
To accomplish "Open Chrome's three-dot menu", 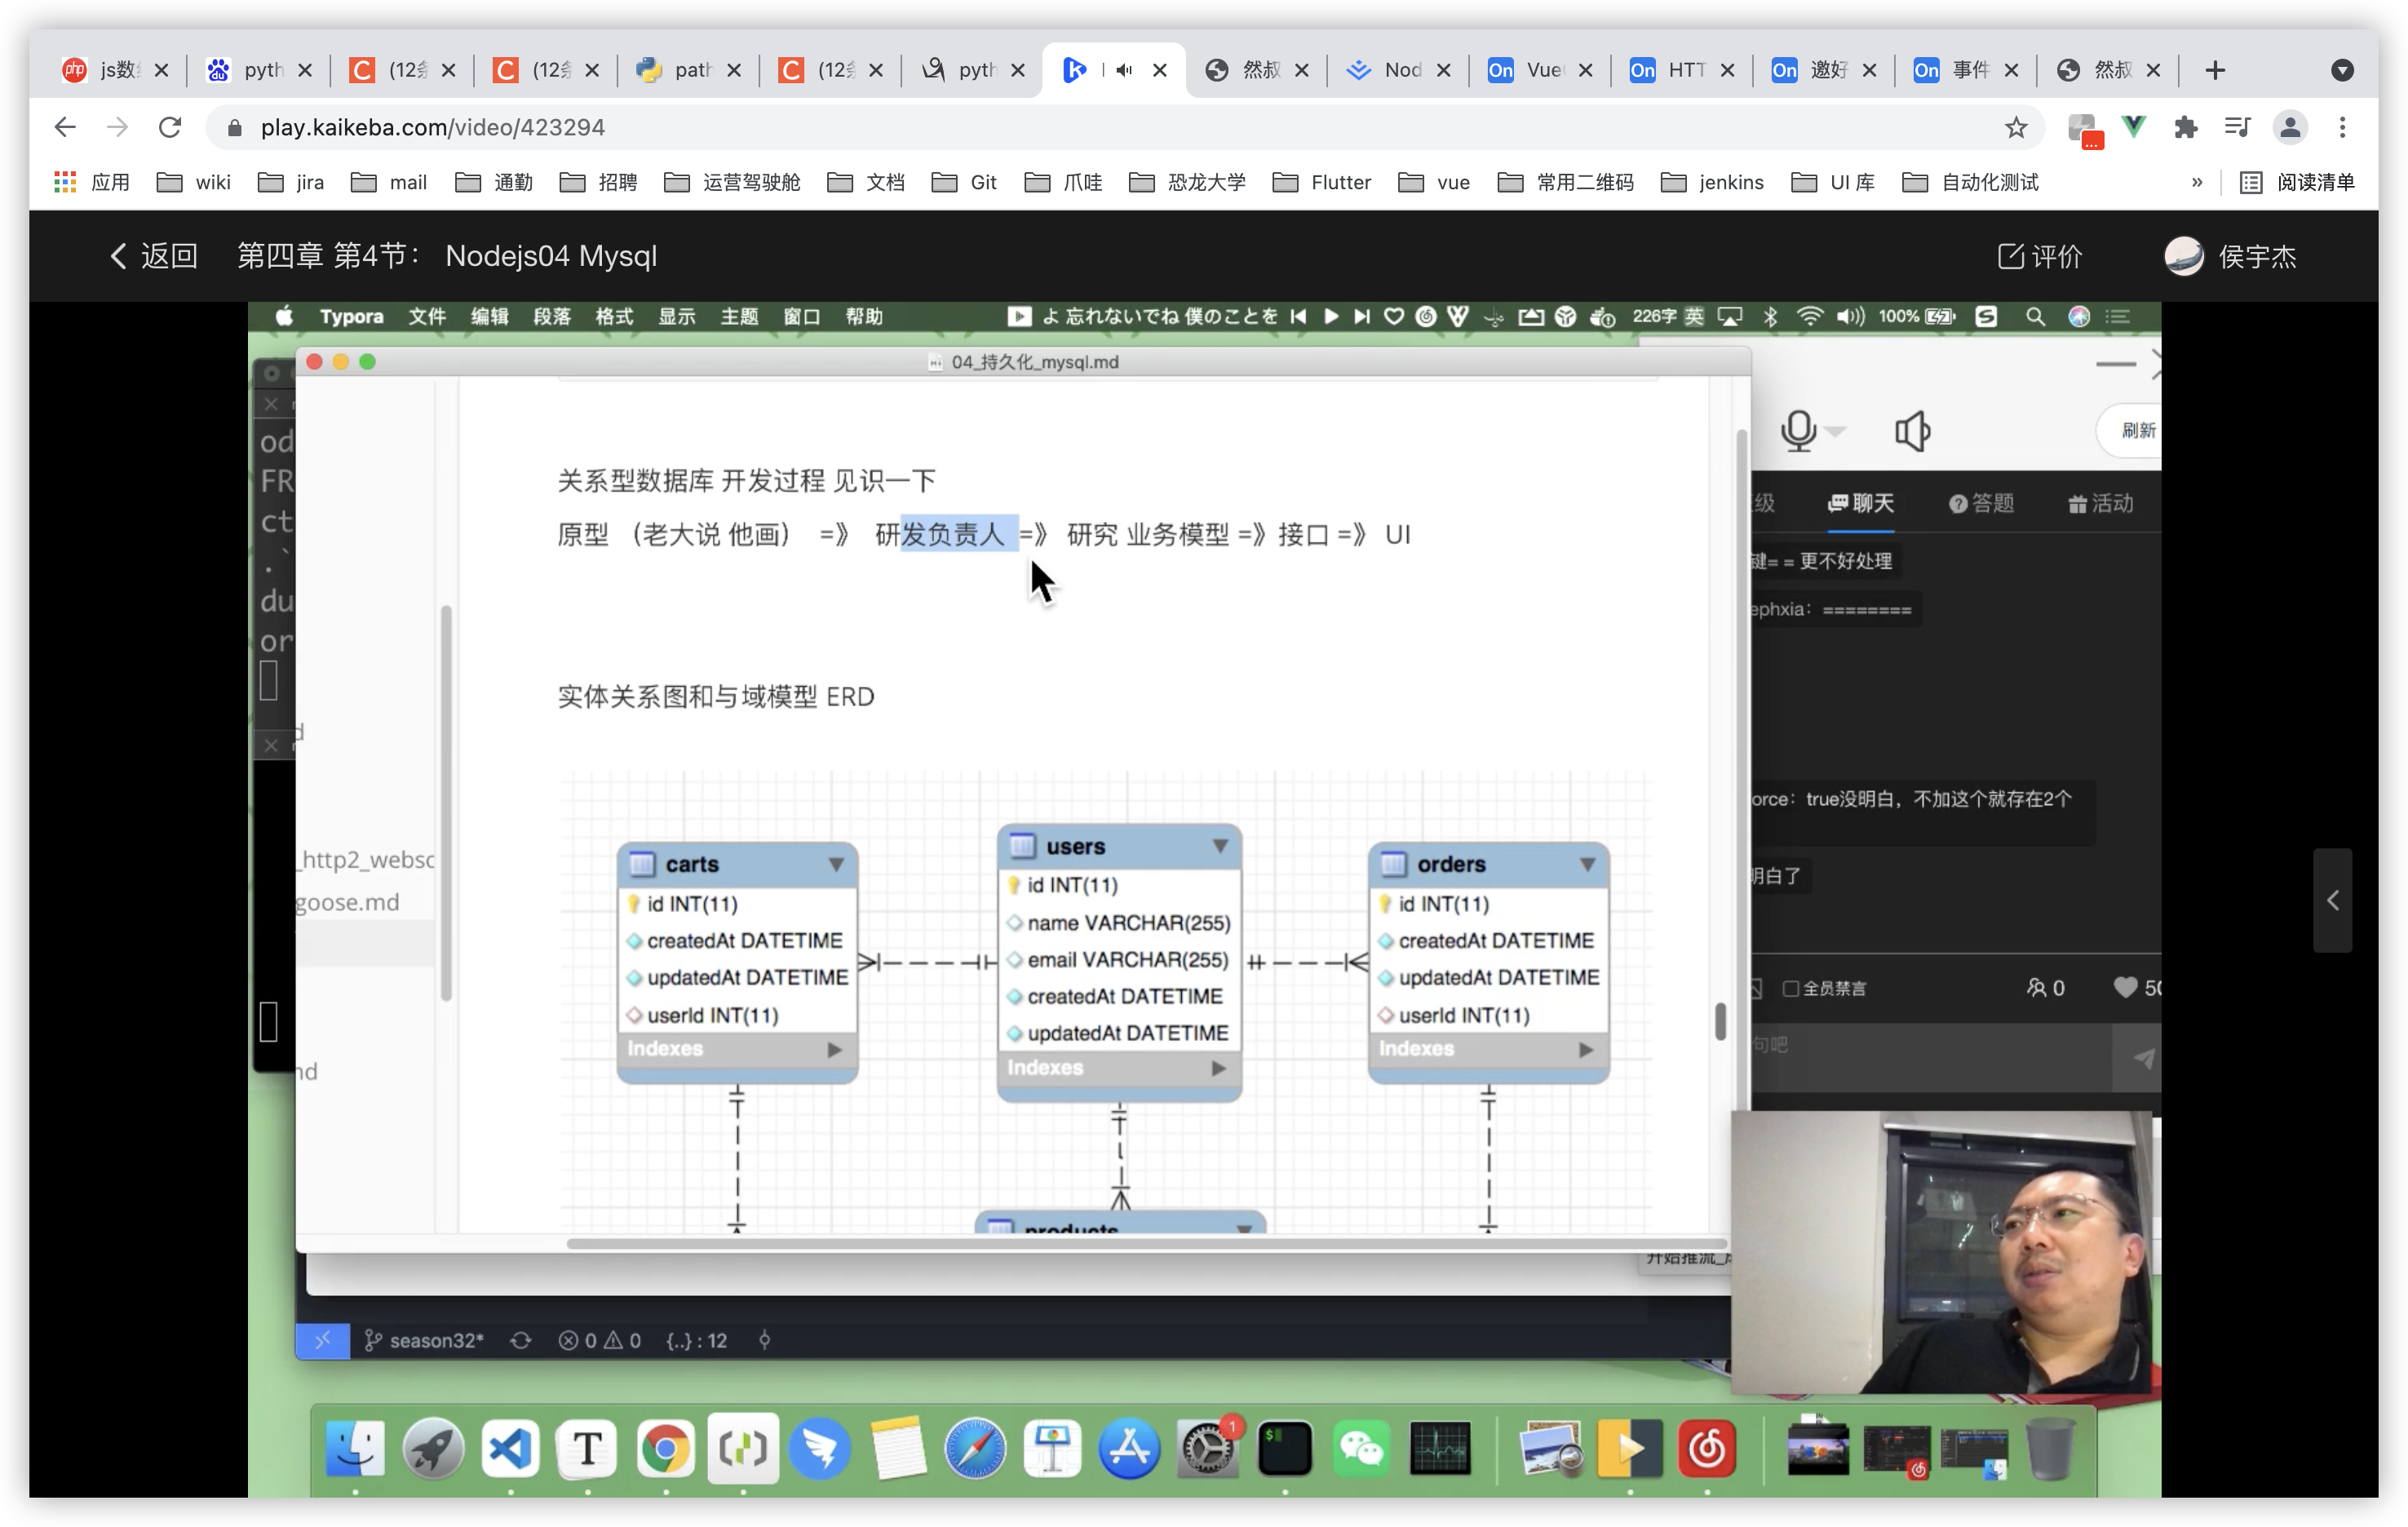I will coord(2342,127).
